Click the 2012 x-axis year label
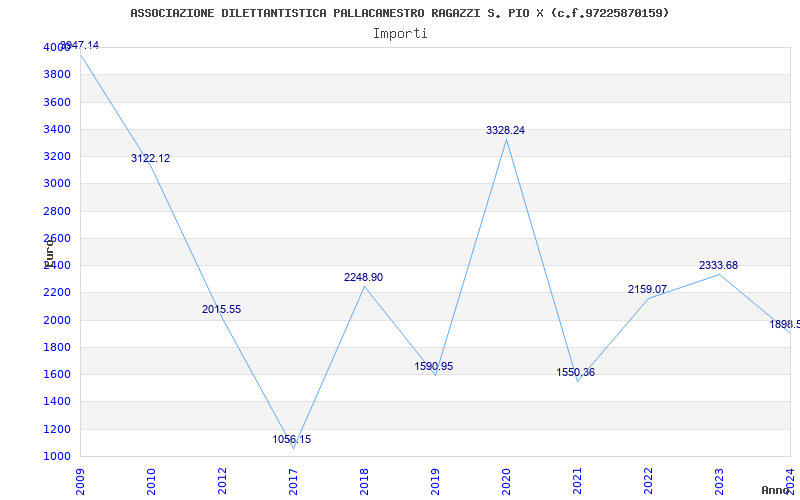This screenshot has width=800, height=500. coord(222,481)
